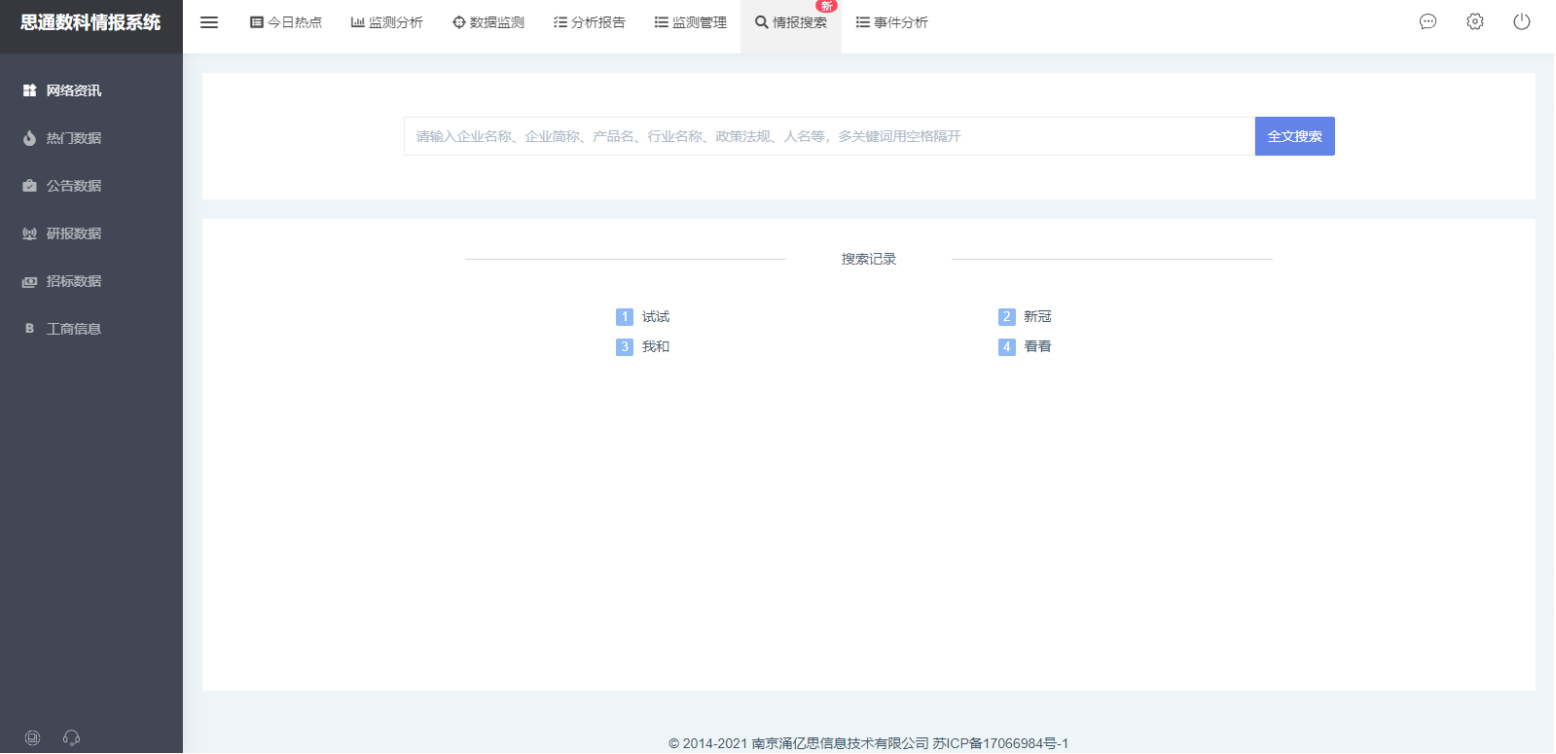Open the 分析报告 top tab
Viewport: 1556px width, 754px height.
[589, 22]
